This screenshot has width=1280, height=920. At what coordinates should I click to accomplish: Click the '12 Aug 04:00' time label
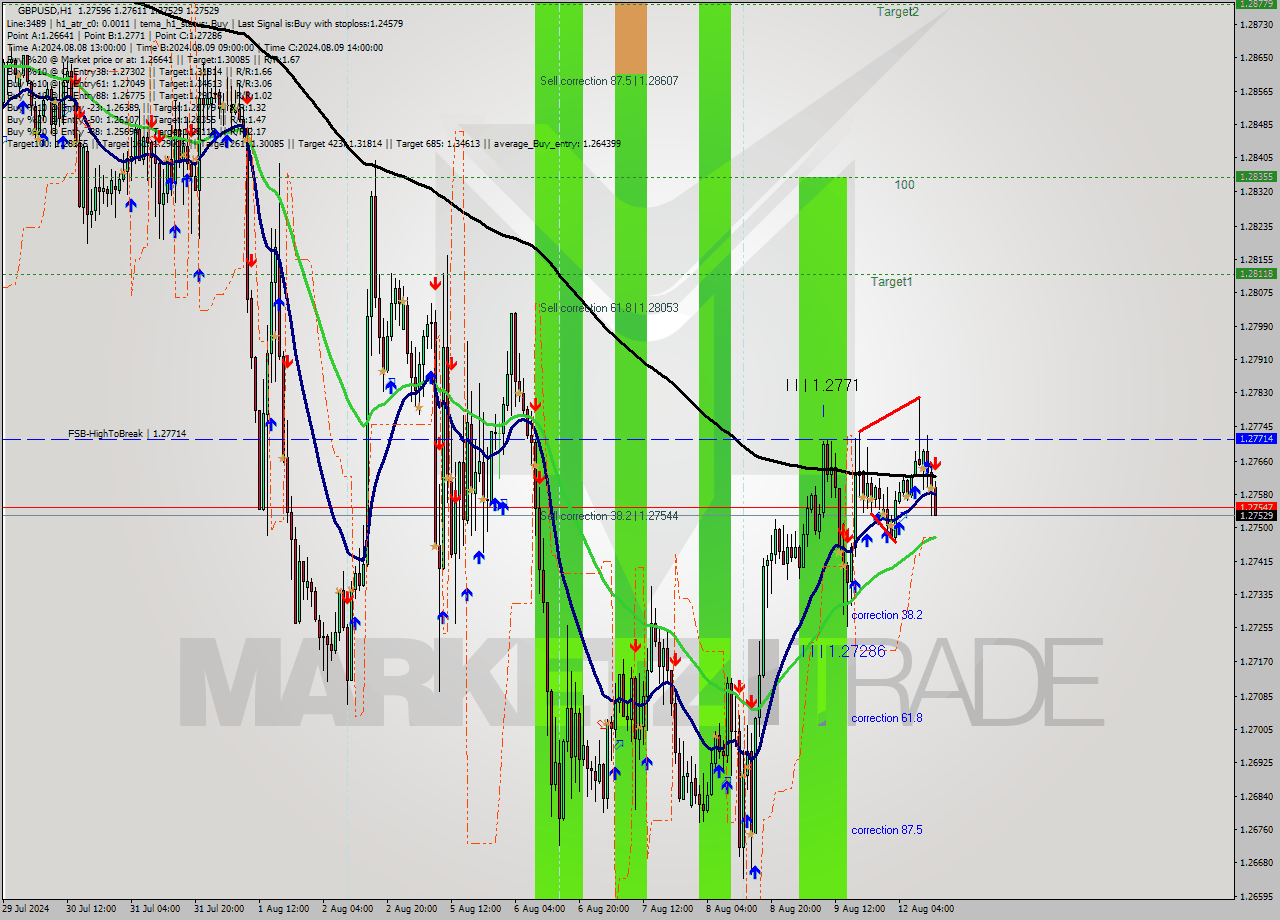(926, 909)
